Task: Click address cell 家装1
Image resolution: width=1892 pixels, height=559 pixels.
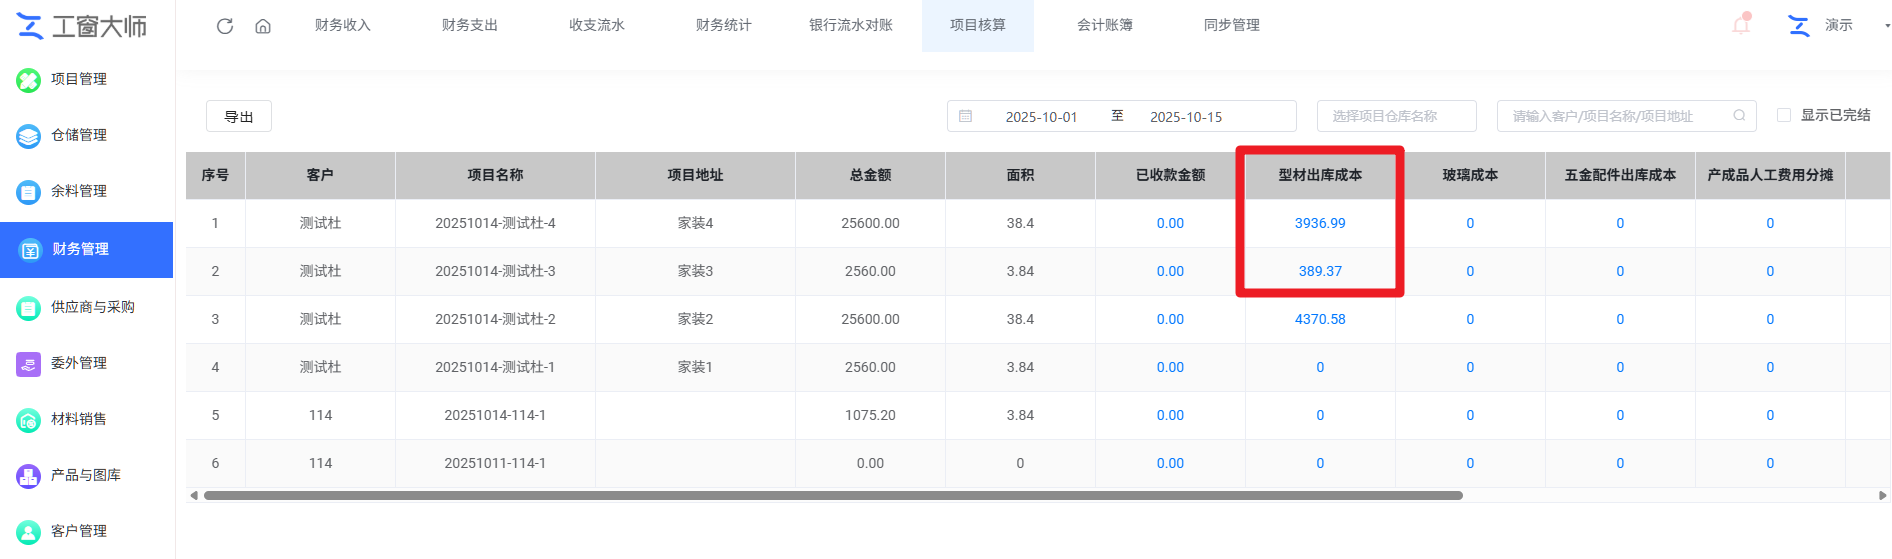Action: (695, 367)
